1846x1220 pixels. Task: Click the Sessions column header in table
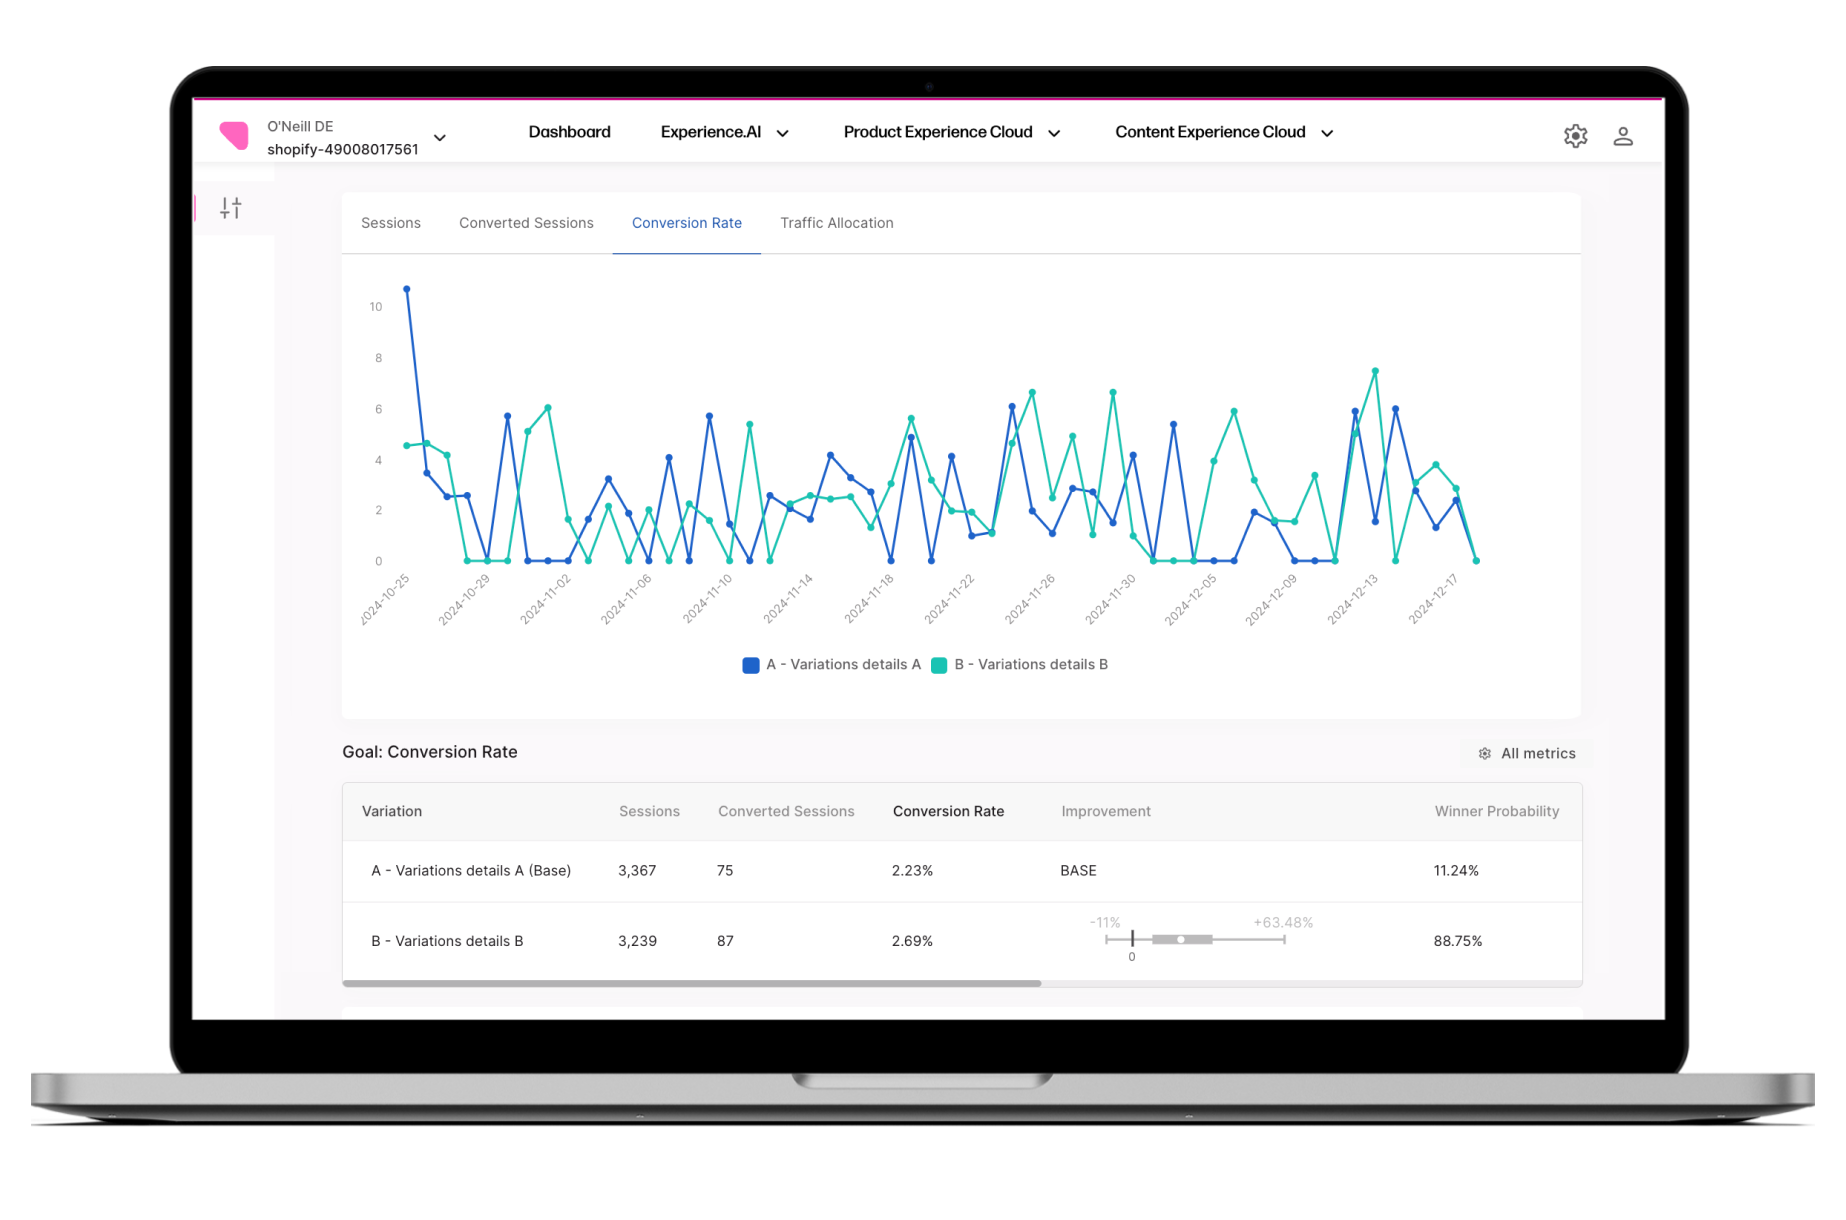(649, 811)
